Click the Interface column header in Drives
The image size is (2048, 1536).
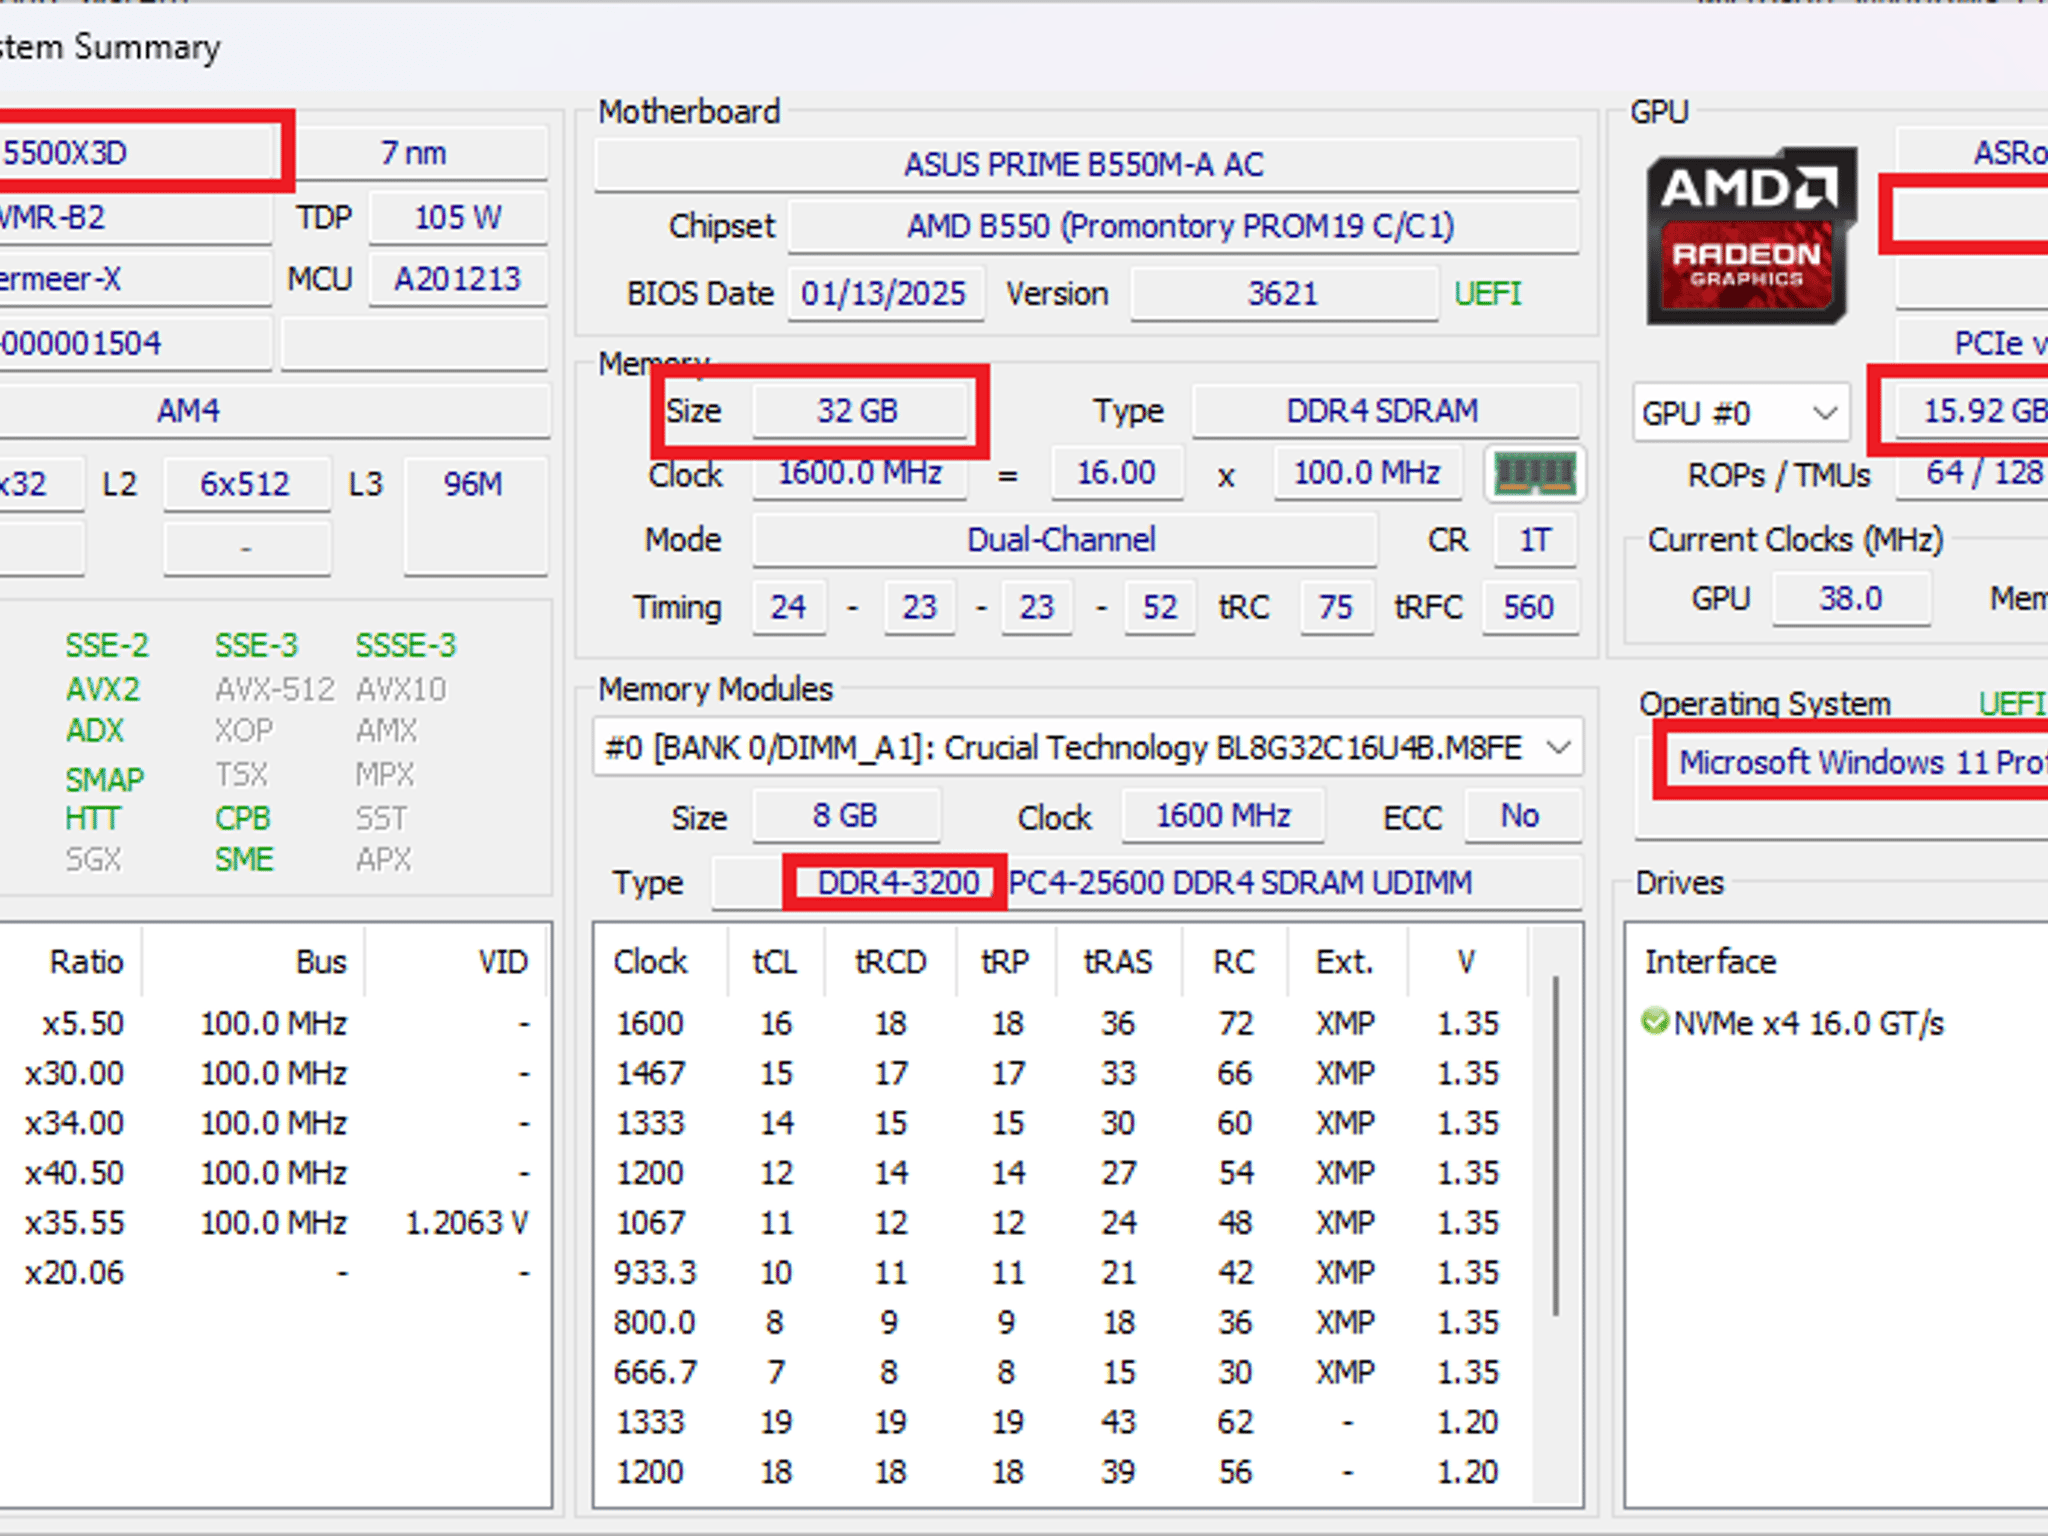pos(1711,961)
